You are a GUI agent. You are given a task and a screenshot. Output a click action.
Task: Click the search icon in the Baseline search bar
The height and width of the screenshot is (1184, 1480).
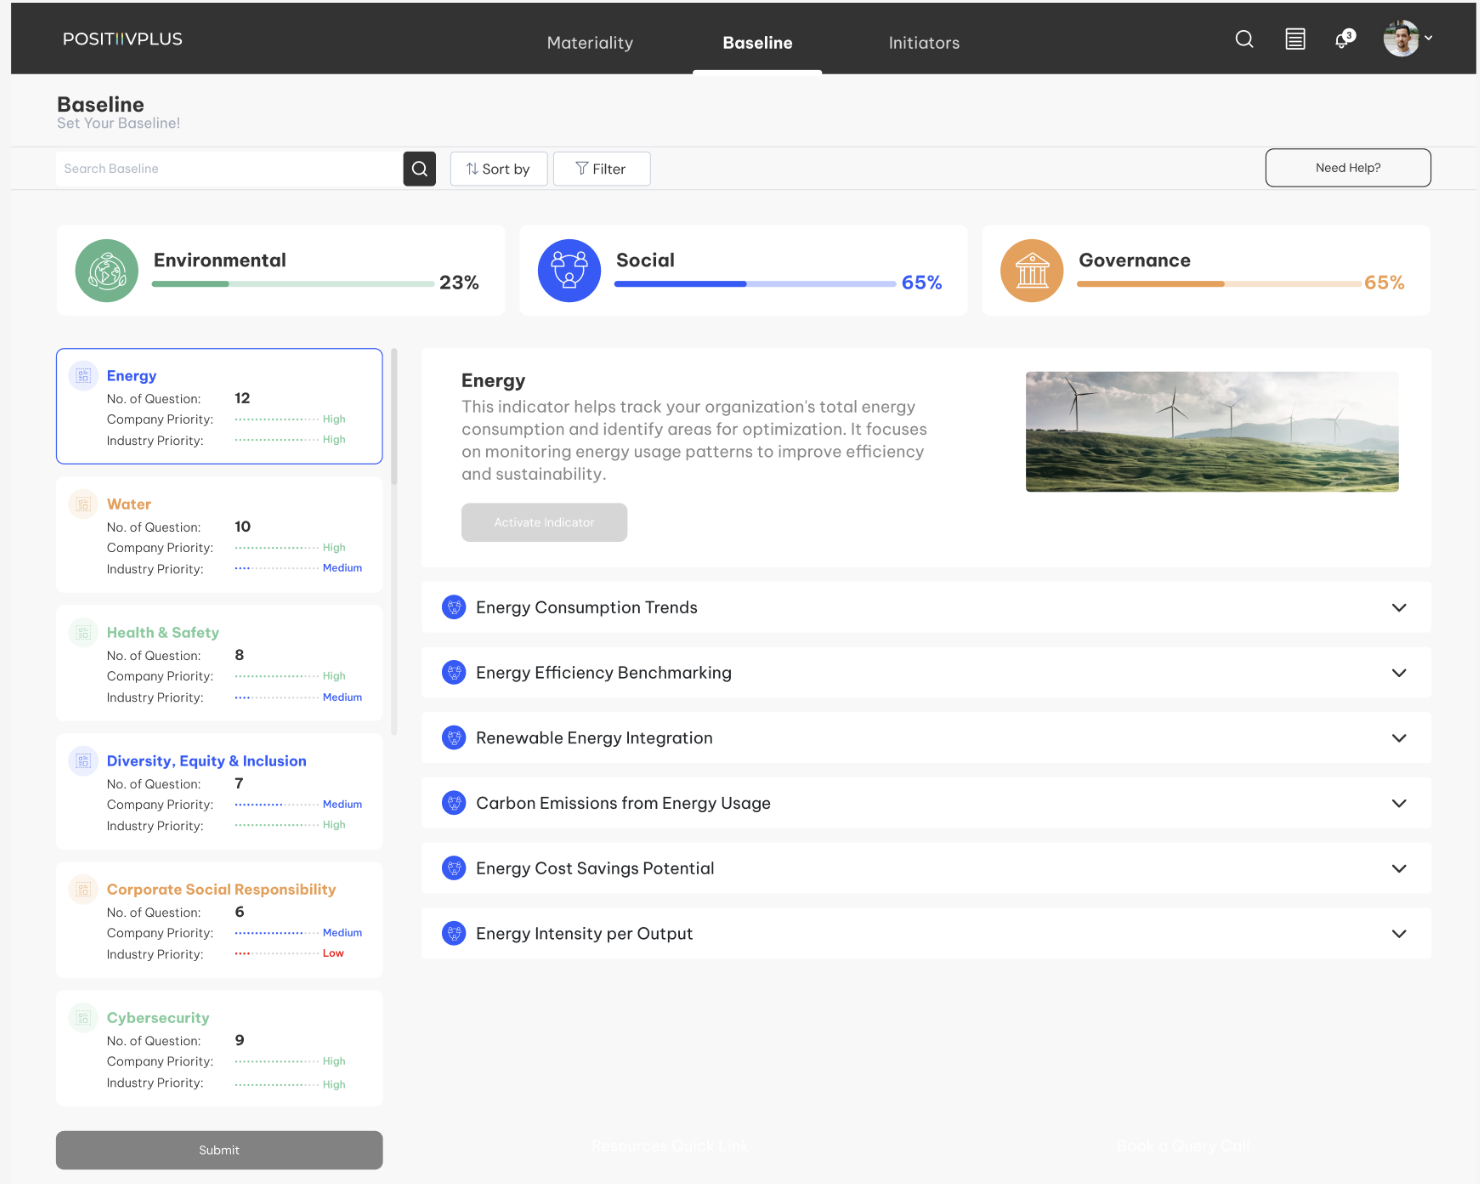[x=419, y=168]
